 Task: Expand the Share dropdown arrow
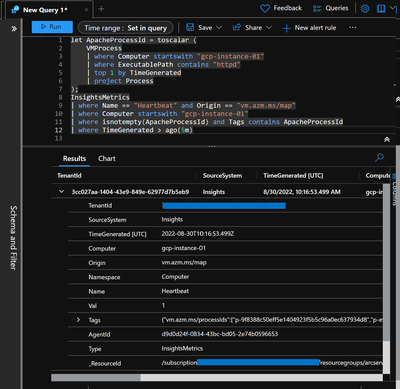click(x=269, y=28)
